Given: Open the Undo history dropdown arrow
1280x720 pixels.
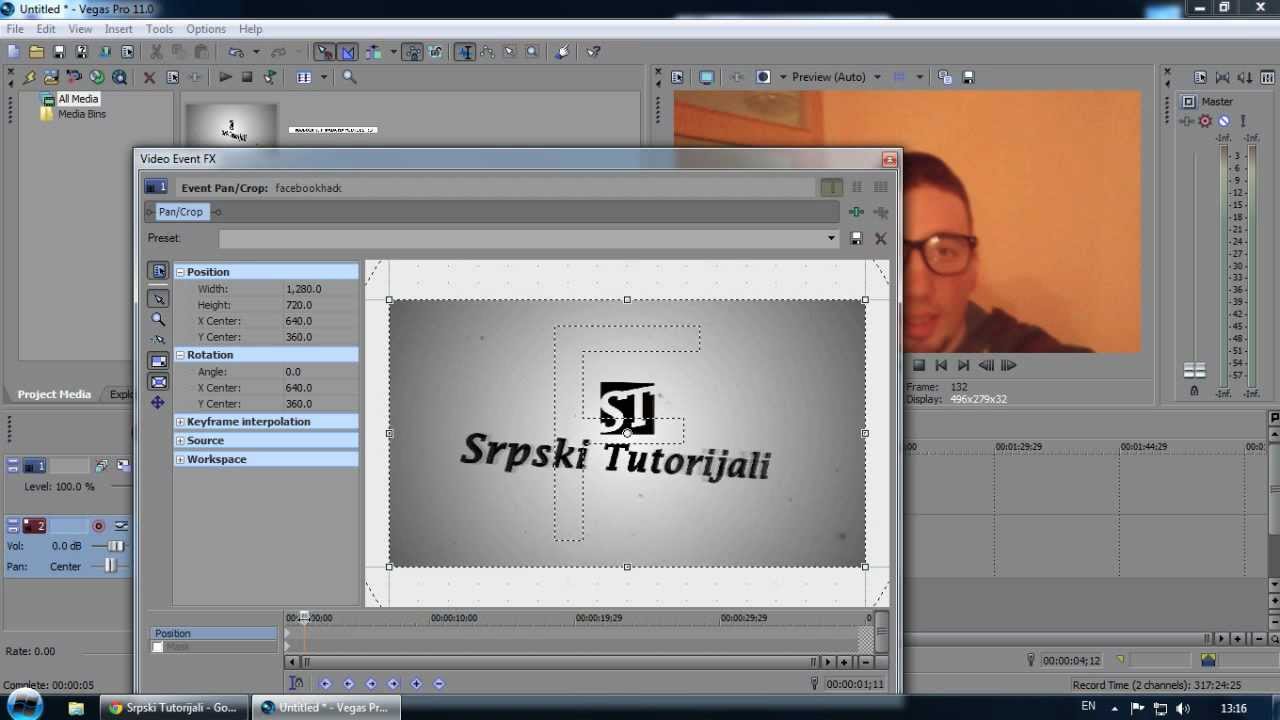Looking at the screenshot, I should coord(256,52).
